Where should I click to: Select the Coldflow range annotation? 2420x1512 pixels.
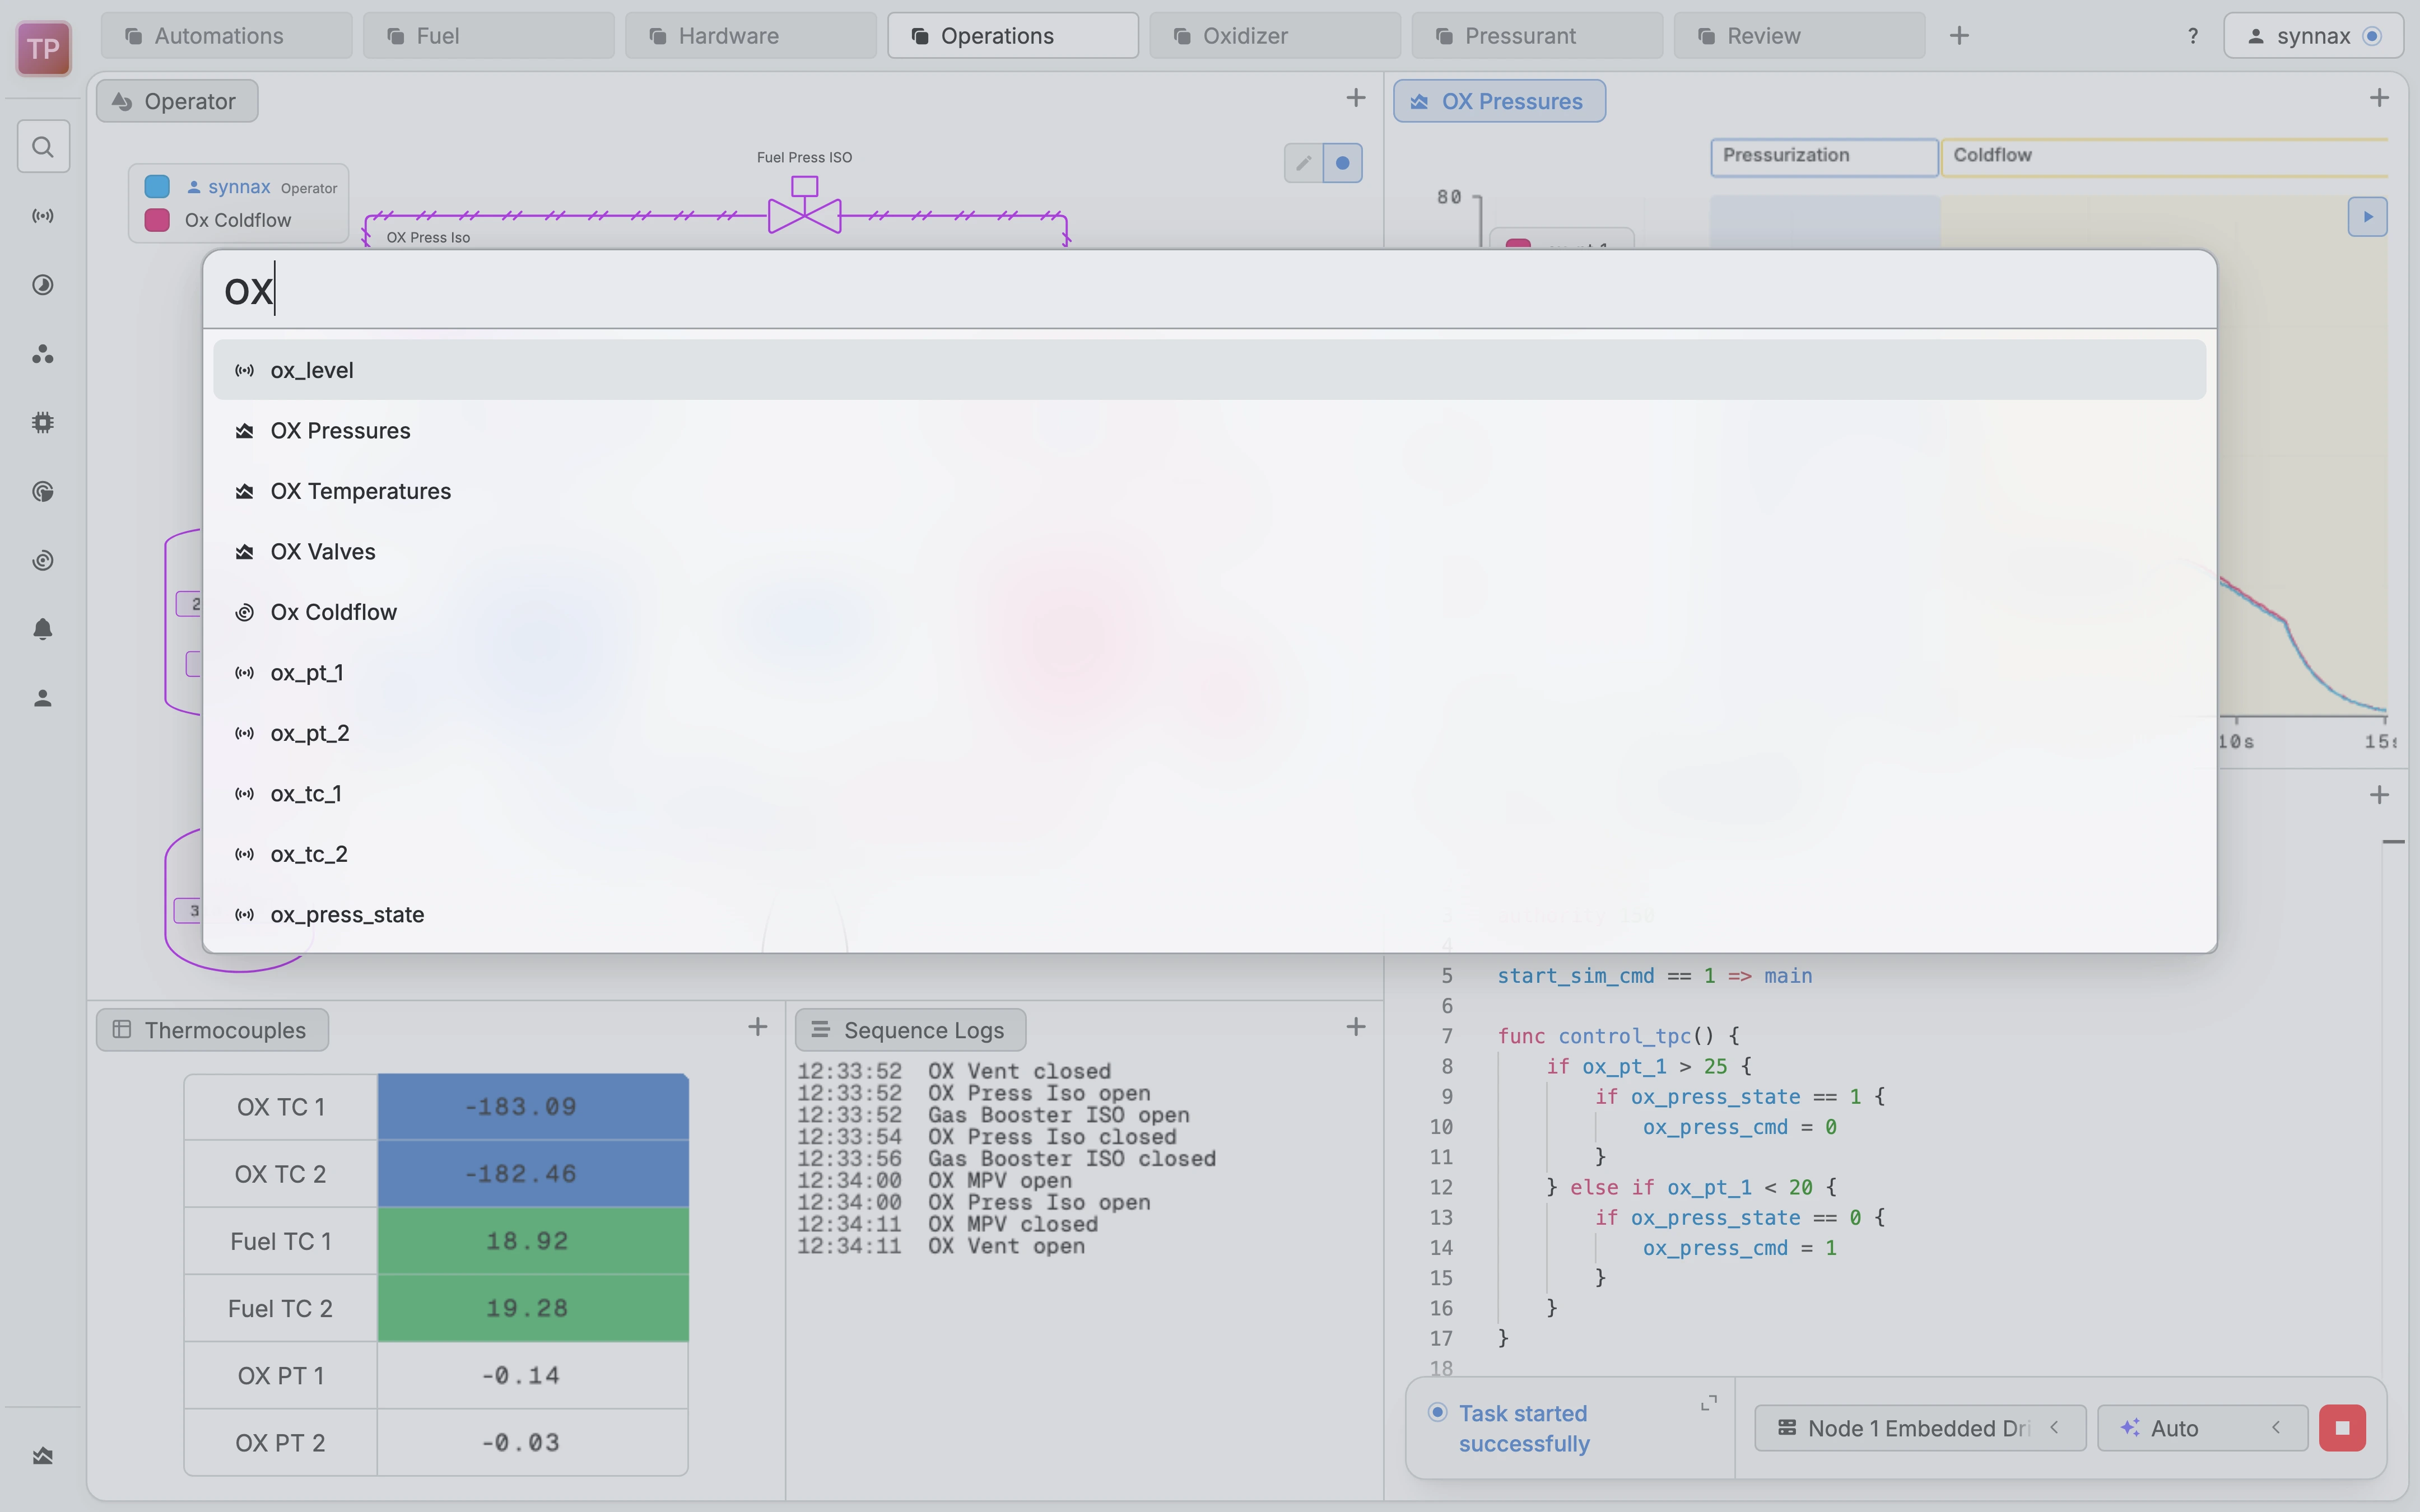pos(2164,157)
